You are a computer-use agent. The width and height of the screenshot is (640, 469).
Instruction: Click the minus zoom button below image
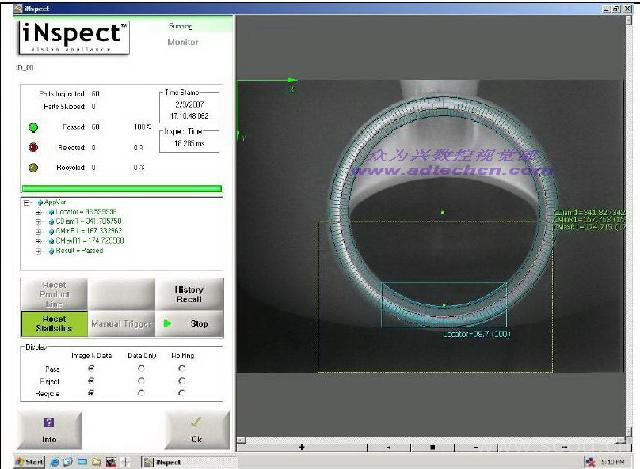[x=476, y=445]
